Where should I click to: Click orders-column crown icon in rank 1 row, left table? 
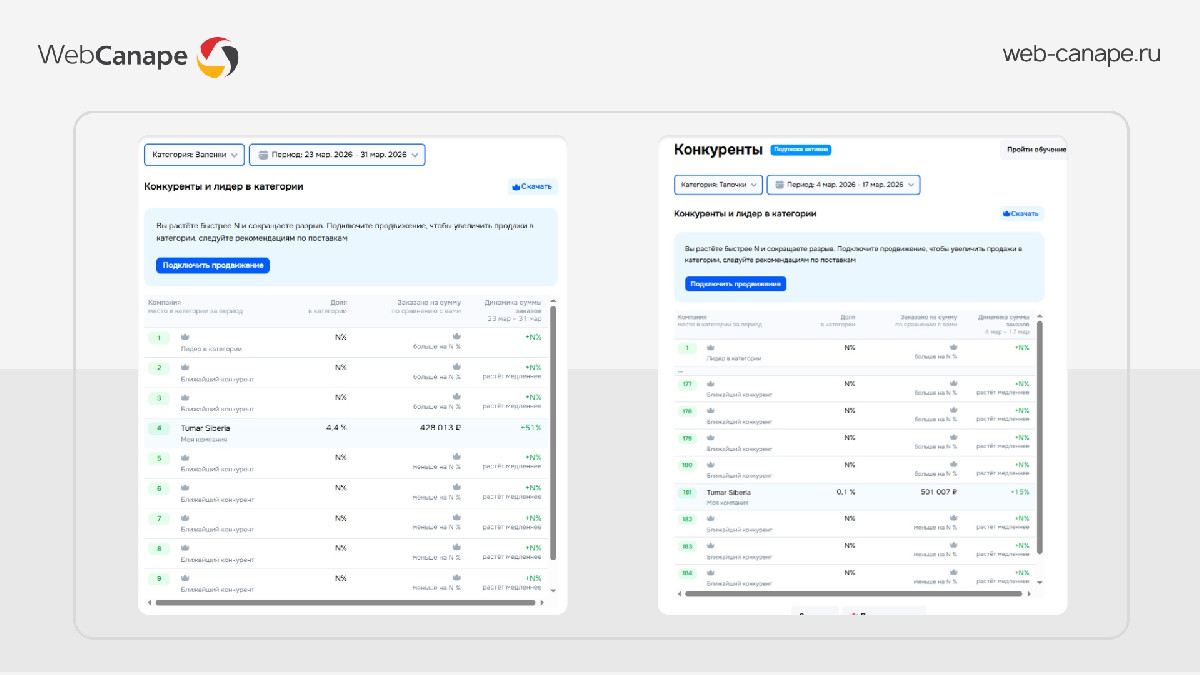pyautogui.click(x=456, y=337)
